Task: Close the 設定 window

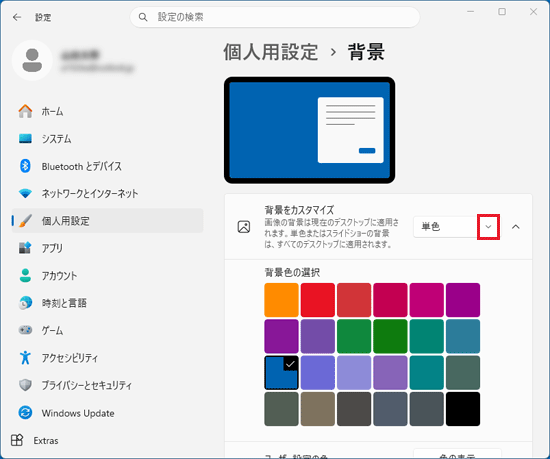Action: (533, 12)
